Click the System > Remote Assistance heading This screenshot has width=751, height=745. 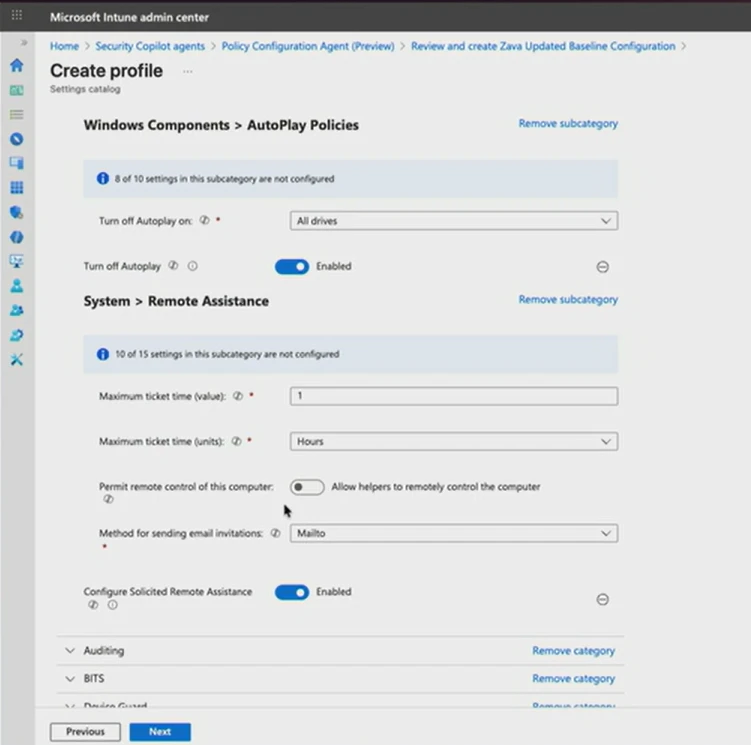(x=176, y=301)
